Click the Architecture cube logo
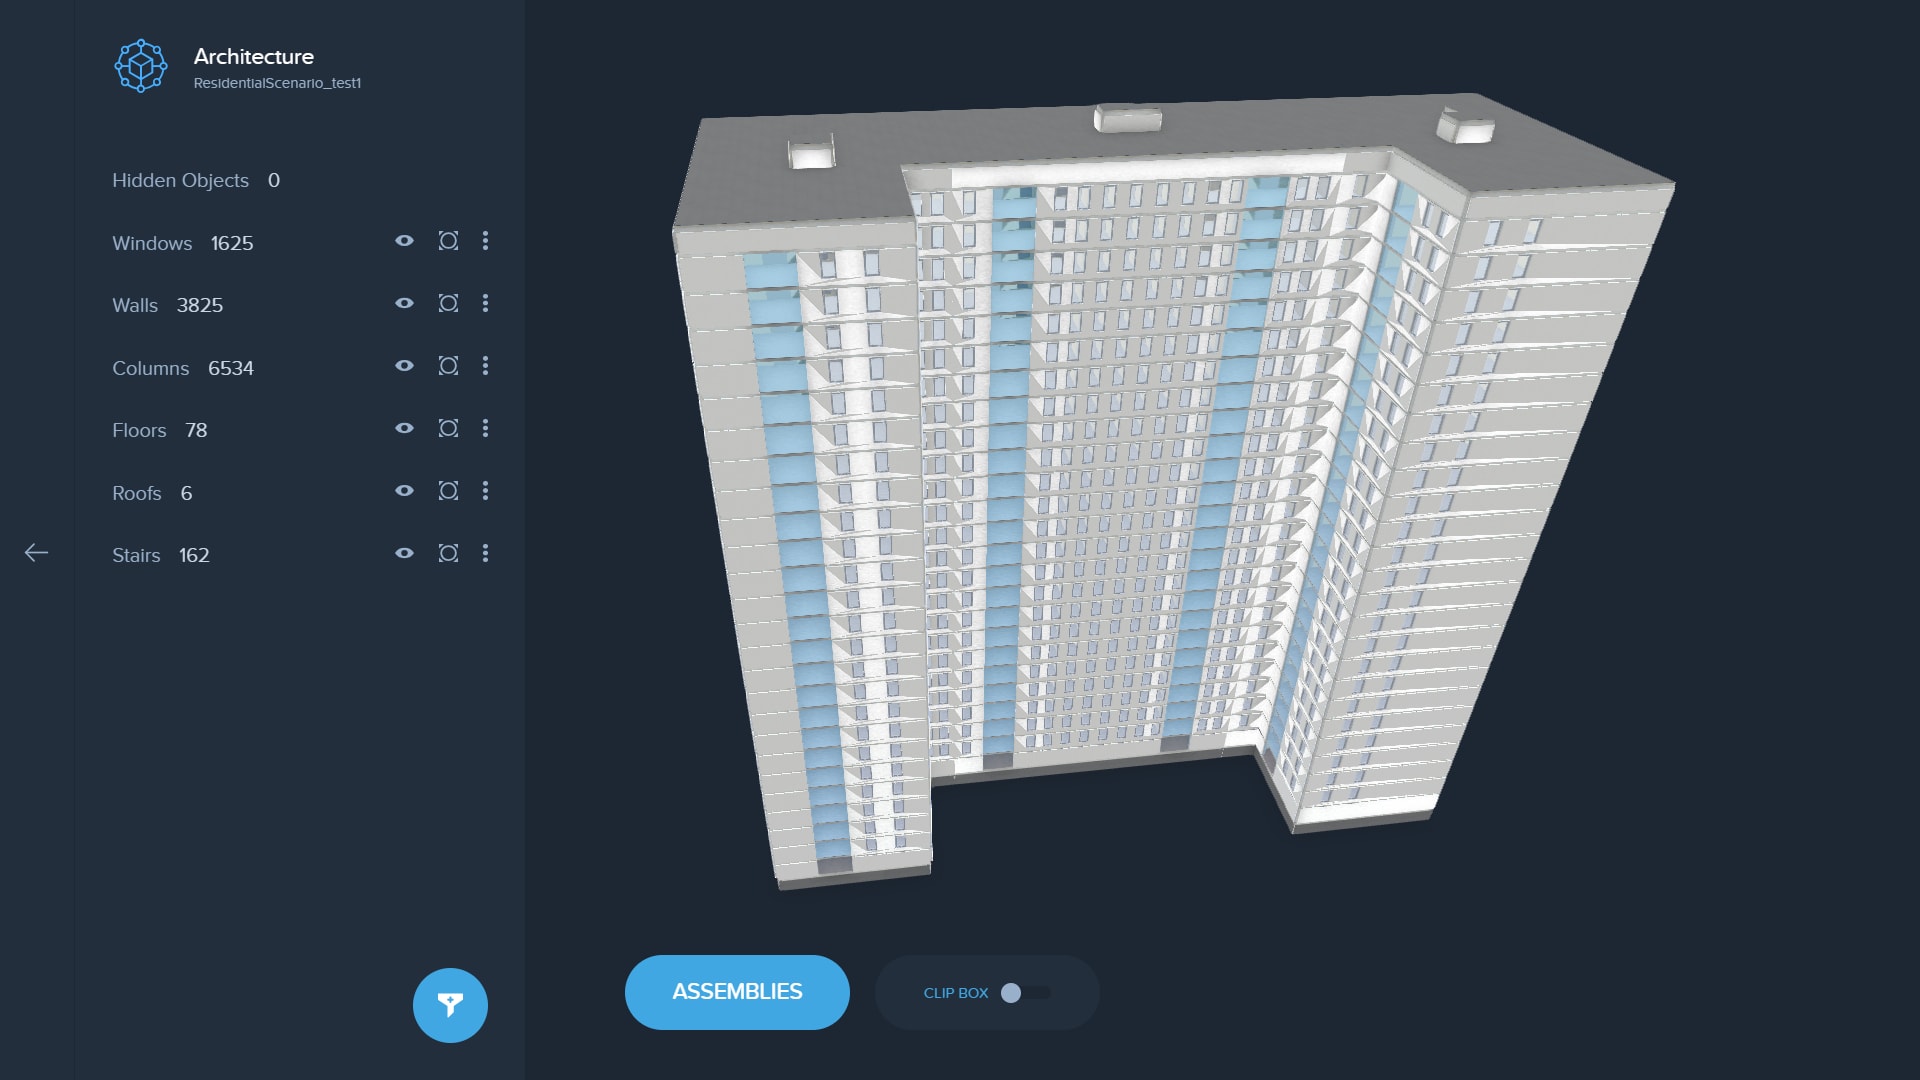Image resolution: width=1920 pixels, height=1080 pixels. tap(141, 66)
